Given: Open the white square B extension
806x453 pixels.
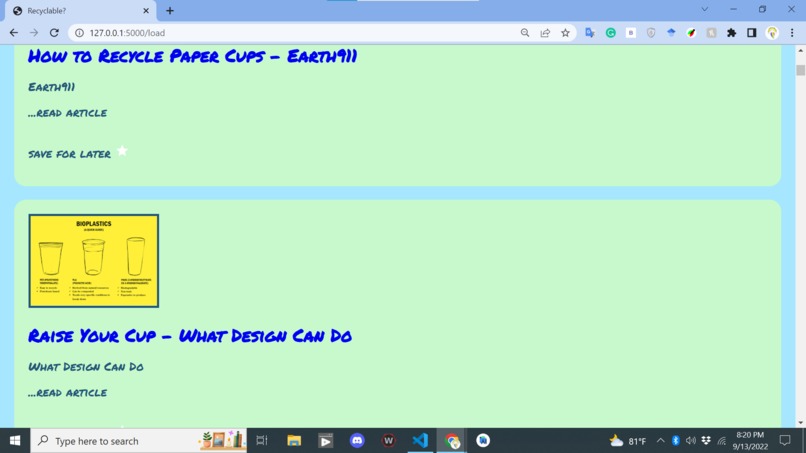Looking at the screenshot, I should coord(631,33).
